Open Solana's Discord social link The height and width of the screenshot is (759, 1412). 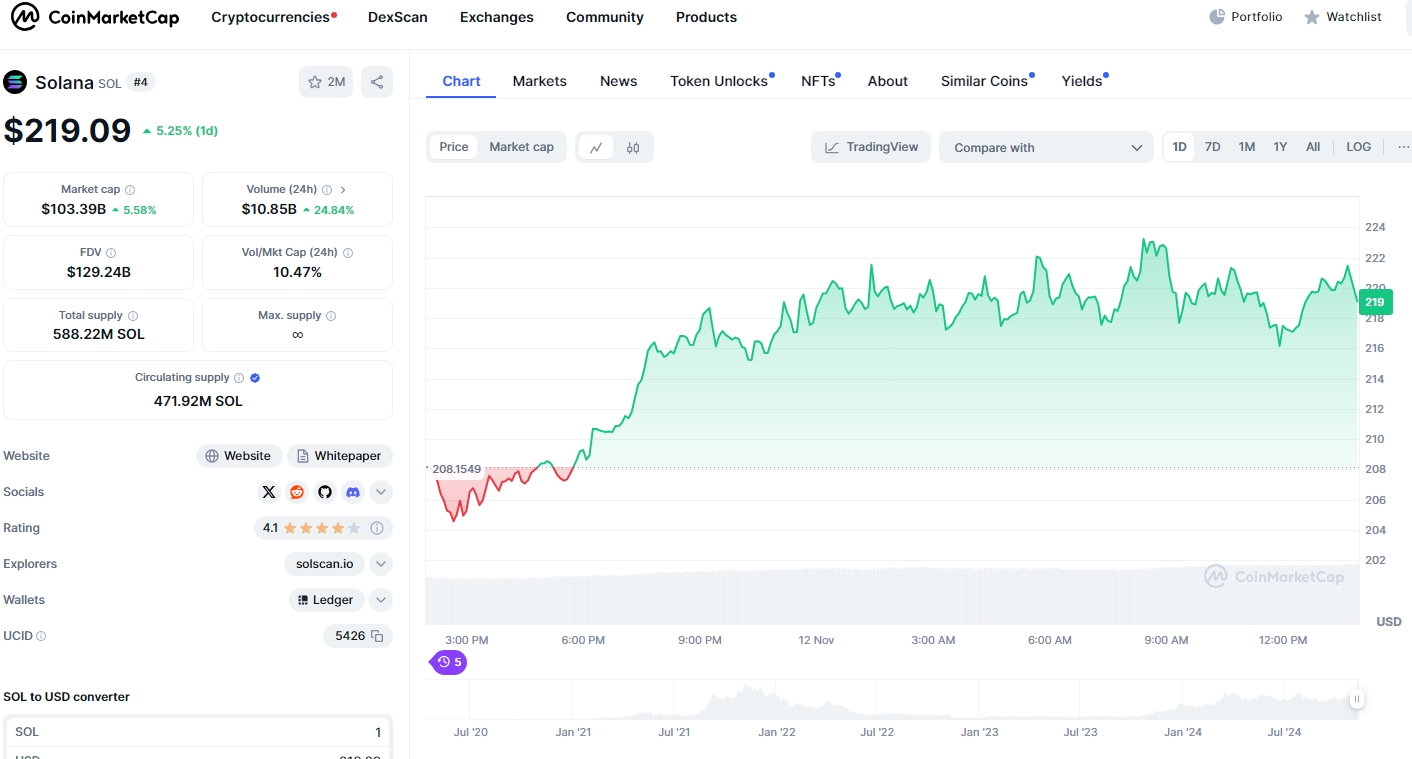pos(352,492)
